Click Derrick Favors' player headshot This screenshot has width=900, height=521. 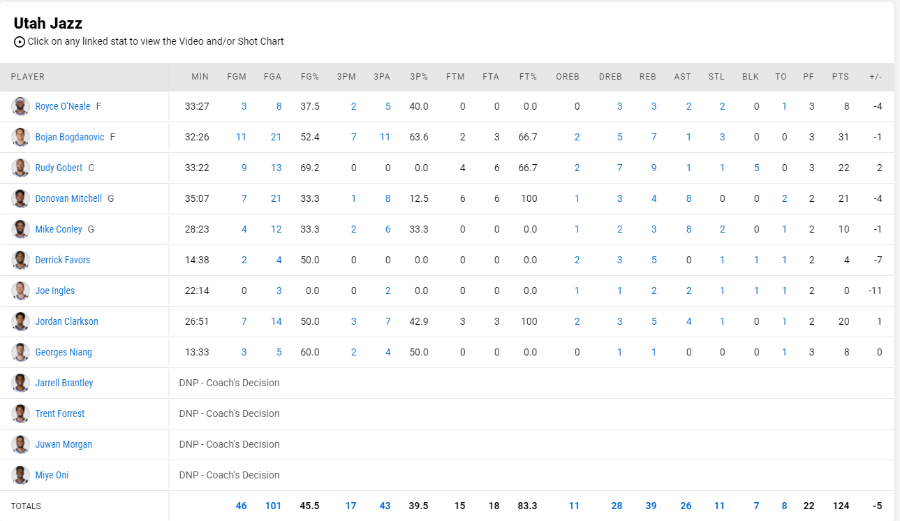[20, 260]
